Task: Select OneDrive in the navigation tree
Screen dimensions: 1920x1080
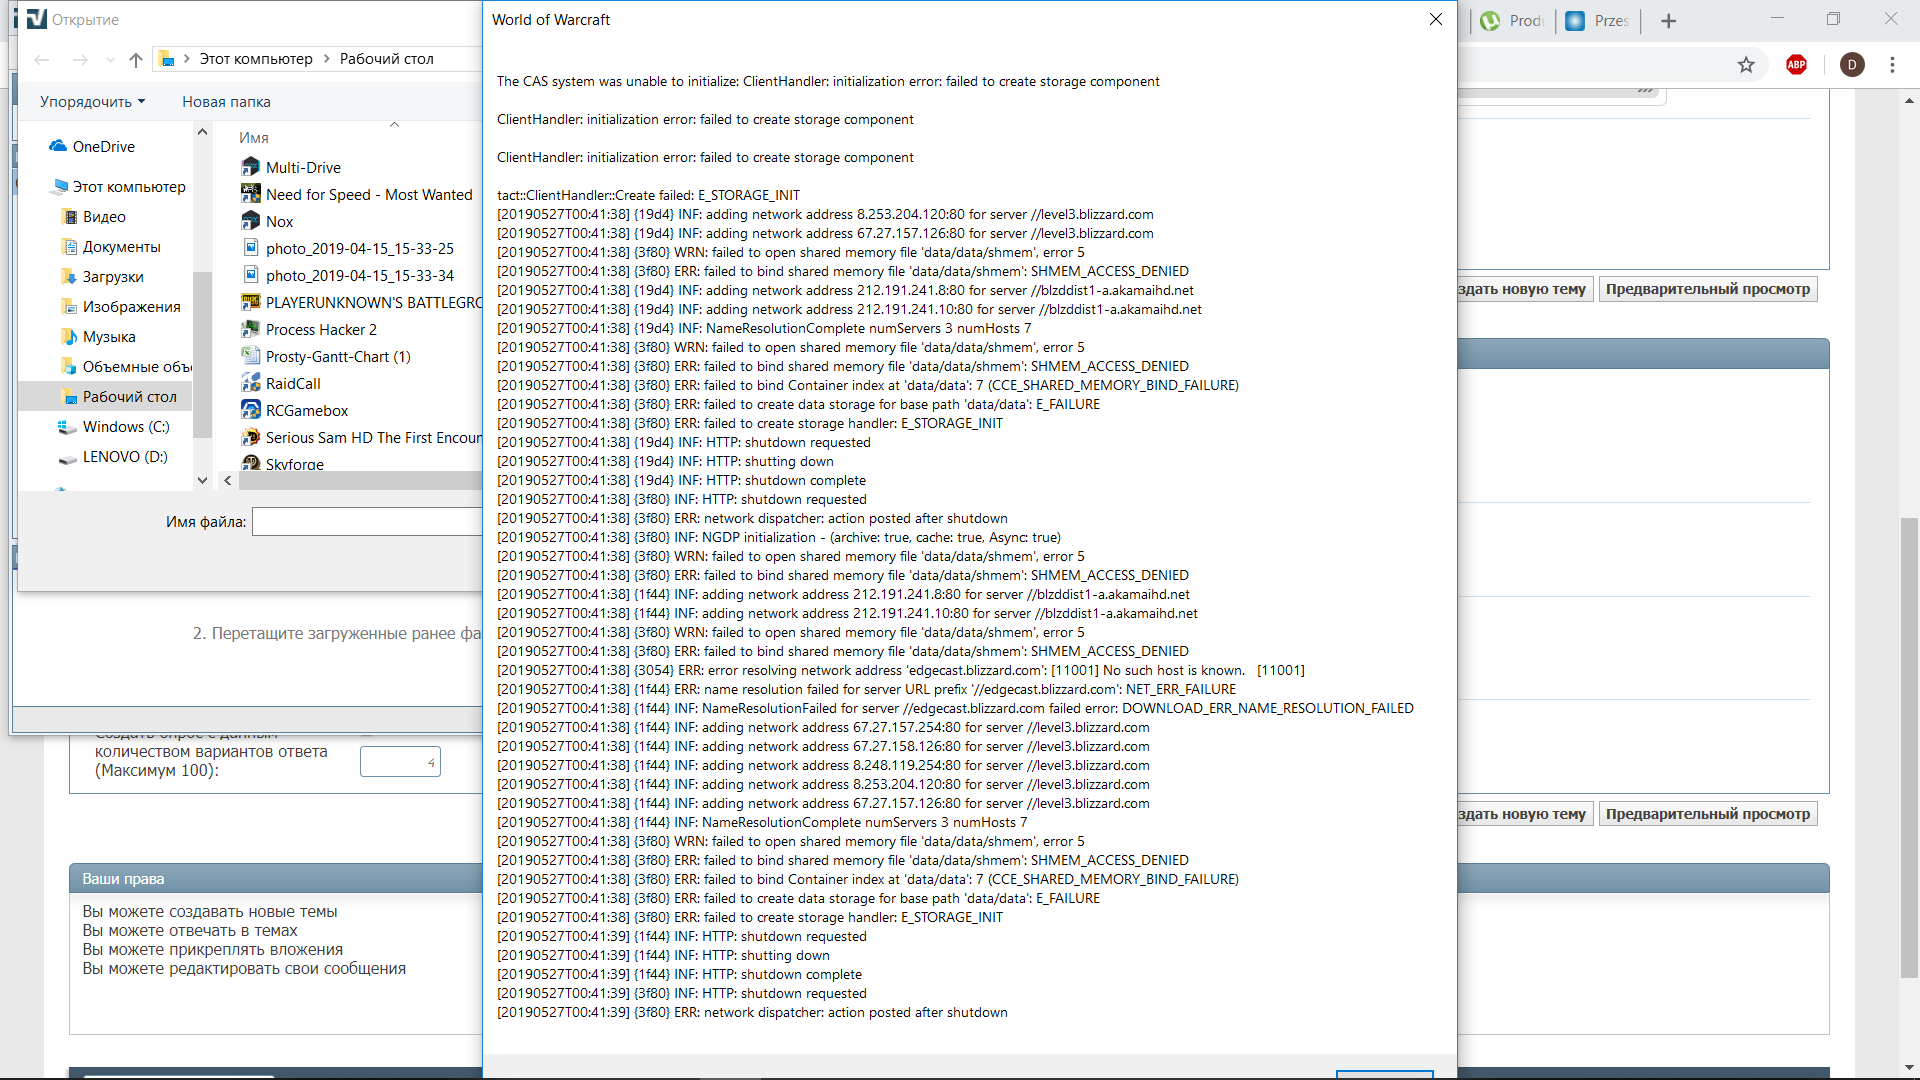Action: pyautogui.click(x=103, y=147)
